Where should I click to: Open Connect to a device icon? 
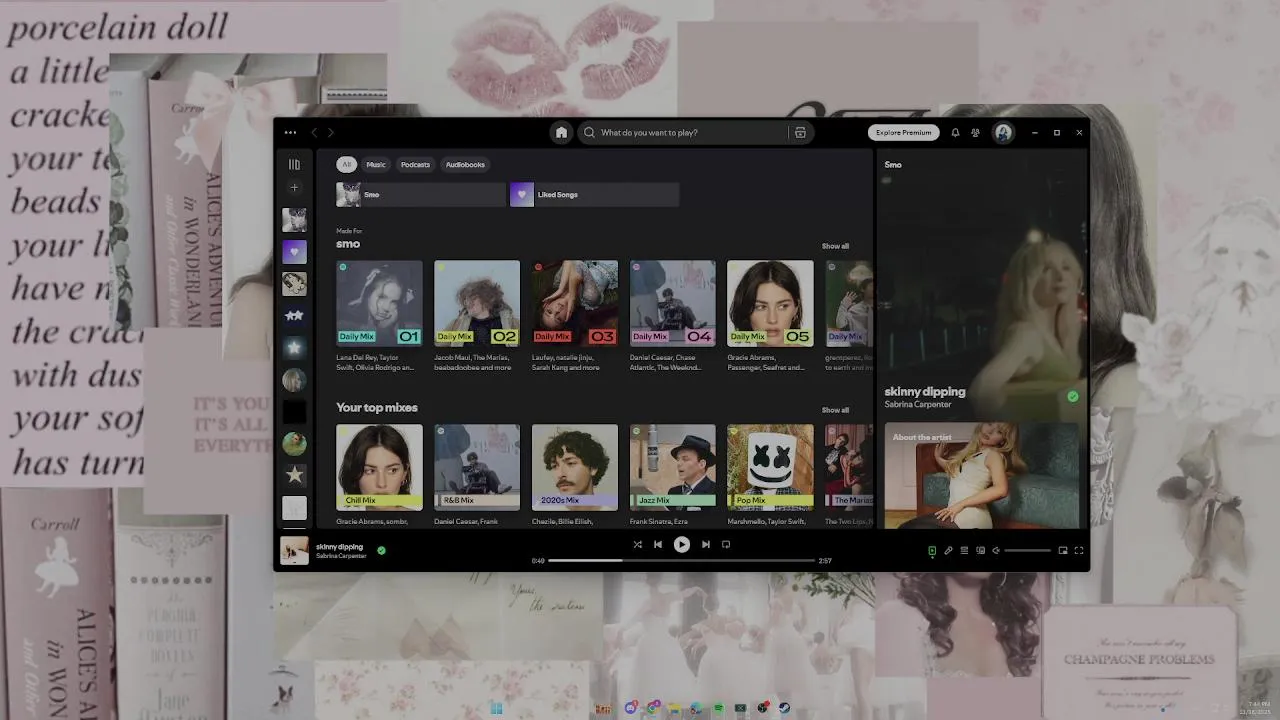tap(980, 550)
